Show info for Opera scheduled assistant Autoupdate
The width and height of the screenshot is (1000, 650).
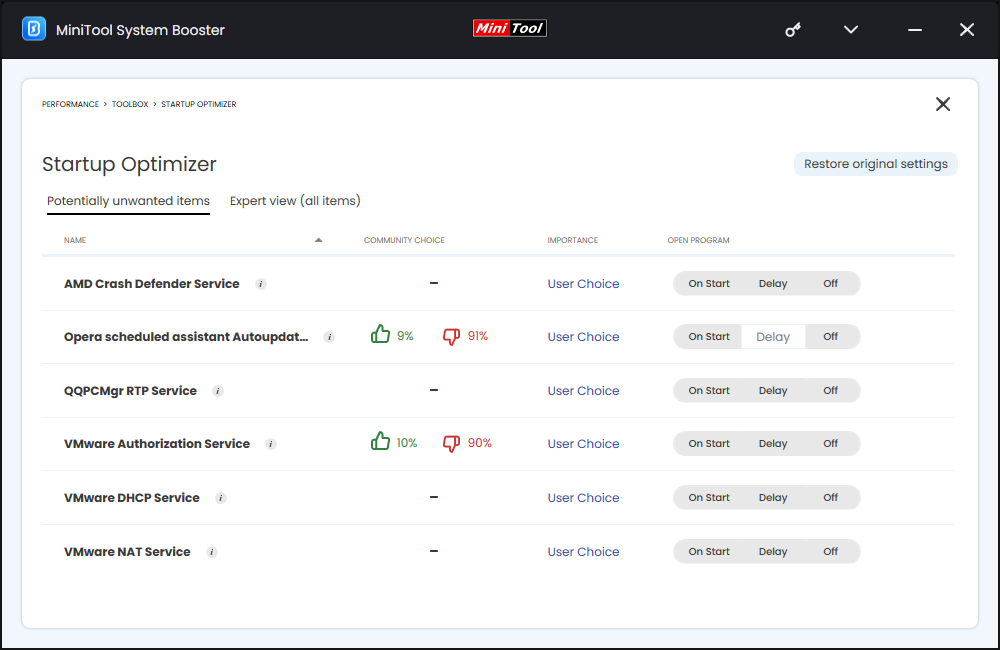click(329, 337)
